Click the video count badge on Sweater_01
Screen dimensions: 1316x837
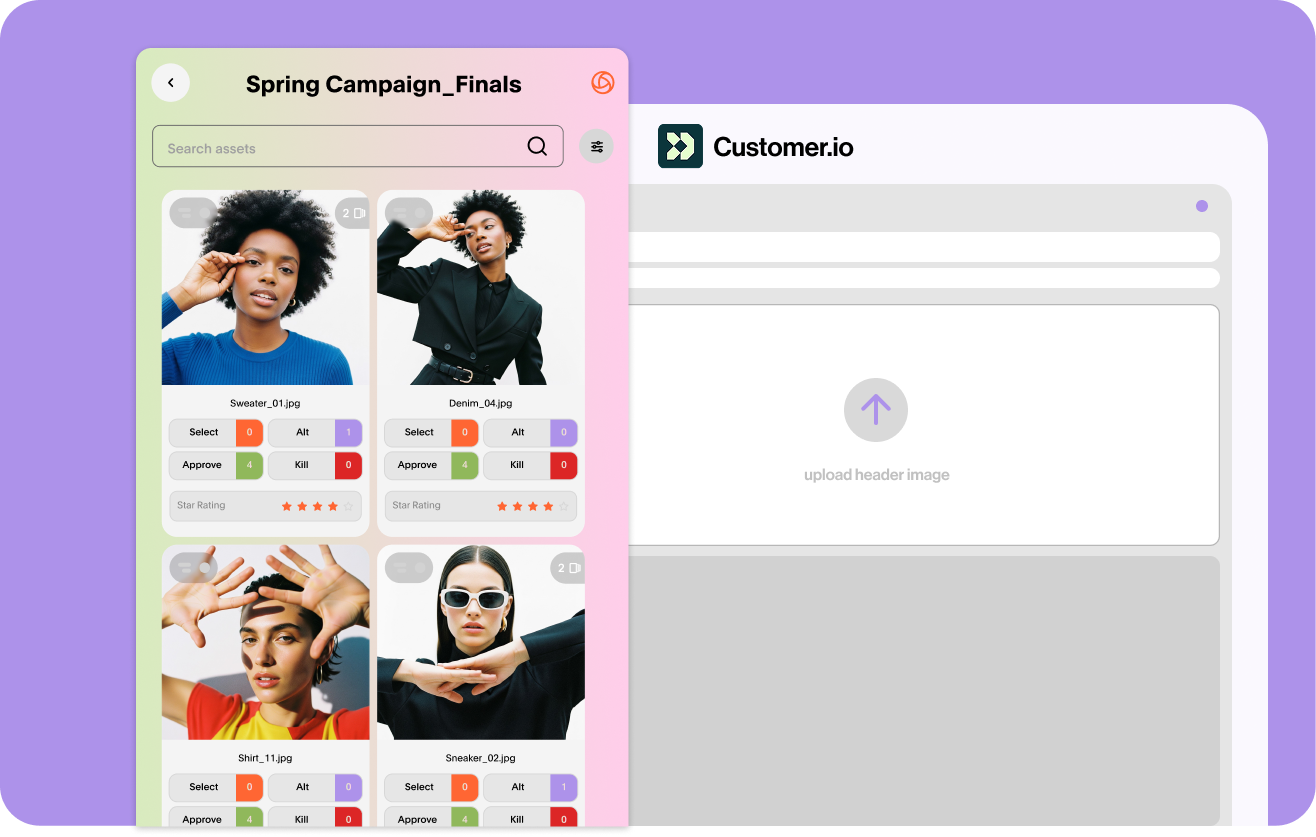click(x=353, y=213)
